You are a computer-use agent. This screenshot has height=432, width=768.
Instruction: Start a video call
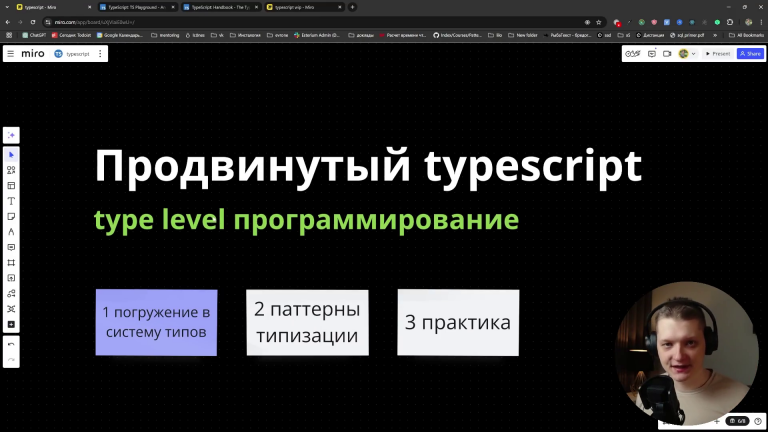(x=667, y=54)
